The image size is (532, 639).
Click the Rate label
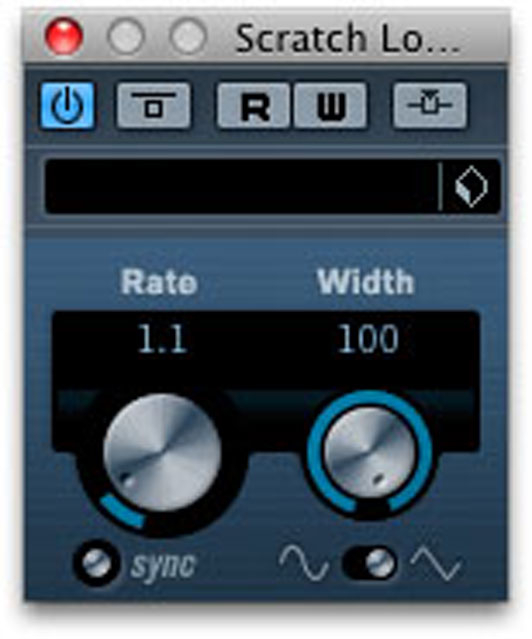coord(159,282)
